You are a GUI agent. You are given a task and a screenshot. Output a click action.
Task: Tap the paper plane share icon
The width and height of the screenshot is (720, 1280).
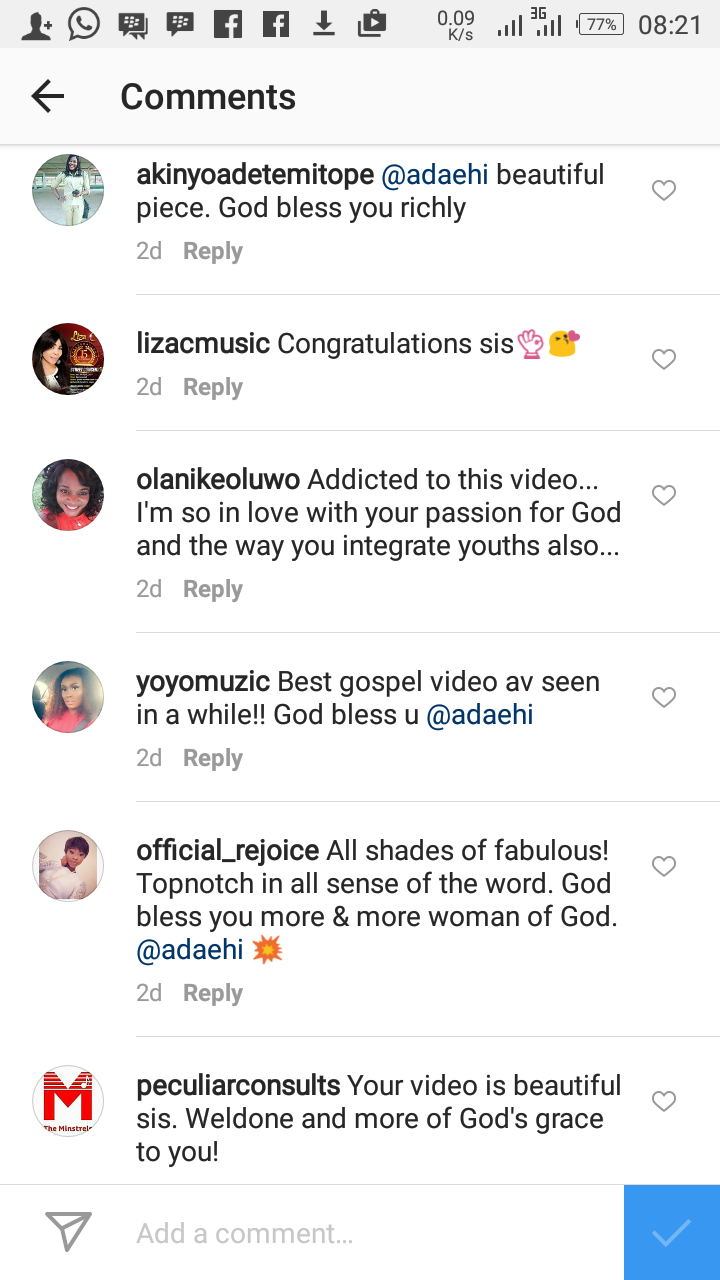[69, 1232]
